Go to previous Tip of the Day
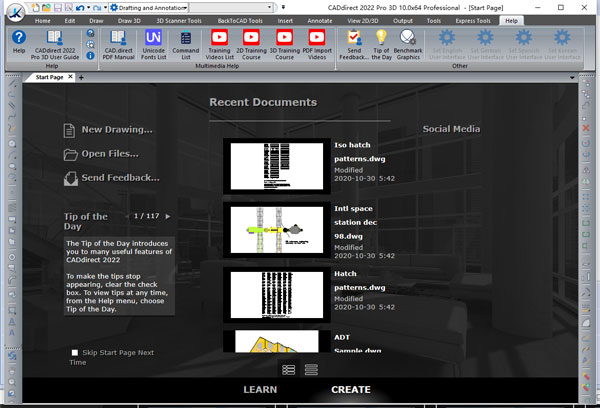 click(127, 216)
